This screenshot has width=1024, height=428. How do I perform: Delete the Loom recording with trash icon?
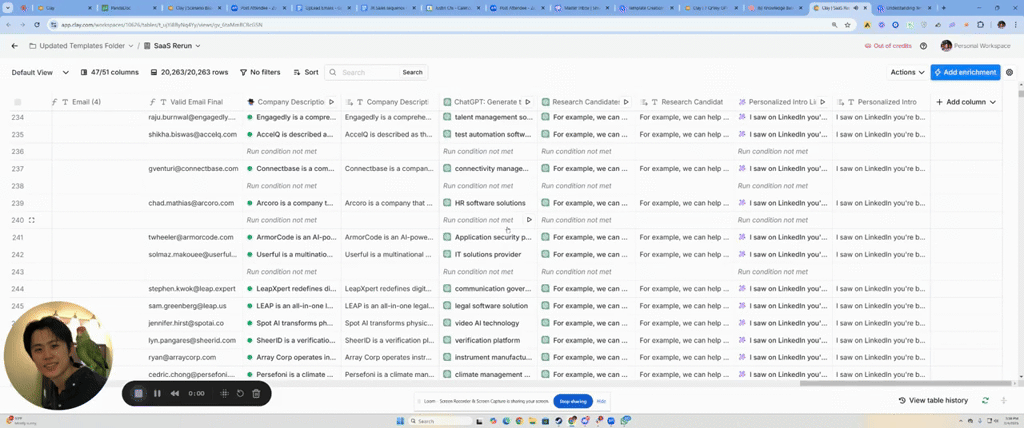click(x=256, y=394)
